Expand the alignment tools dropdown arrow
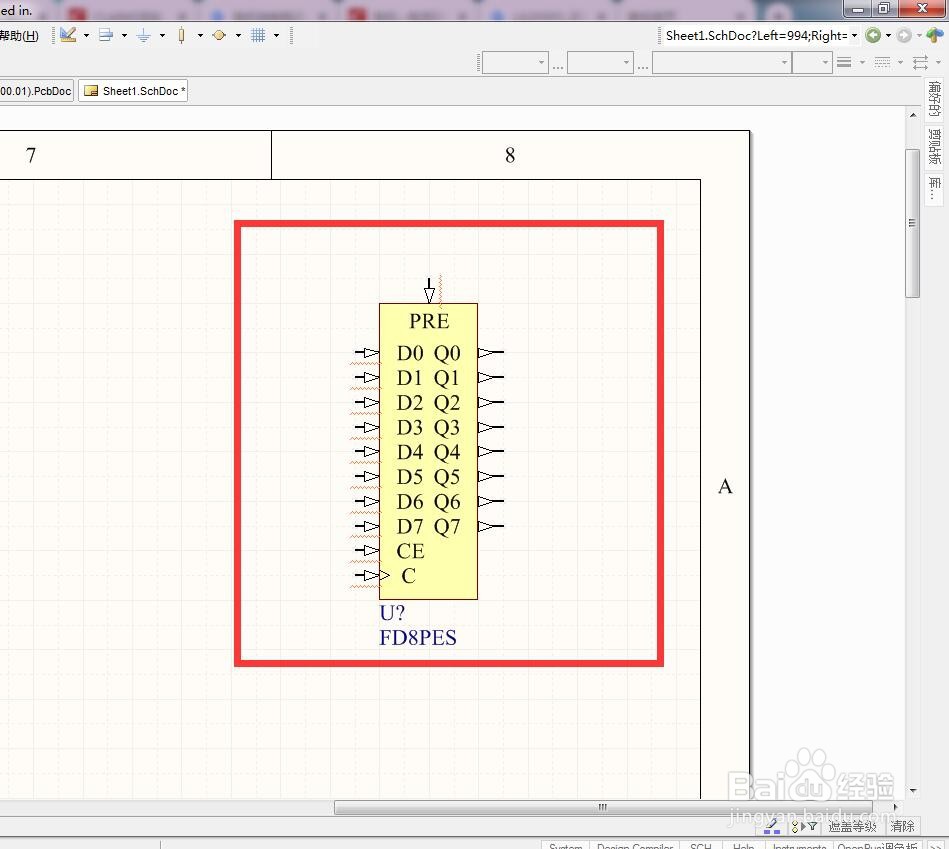 point(125,36)
